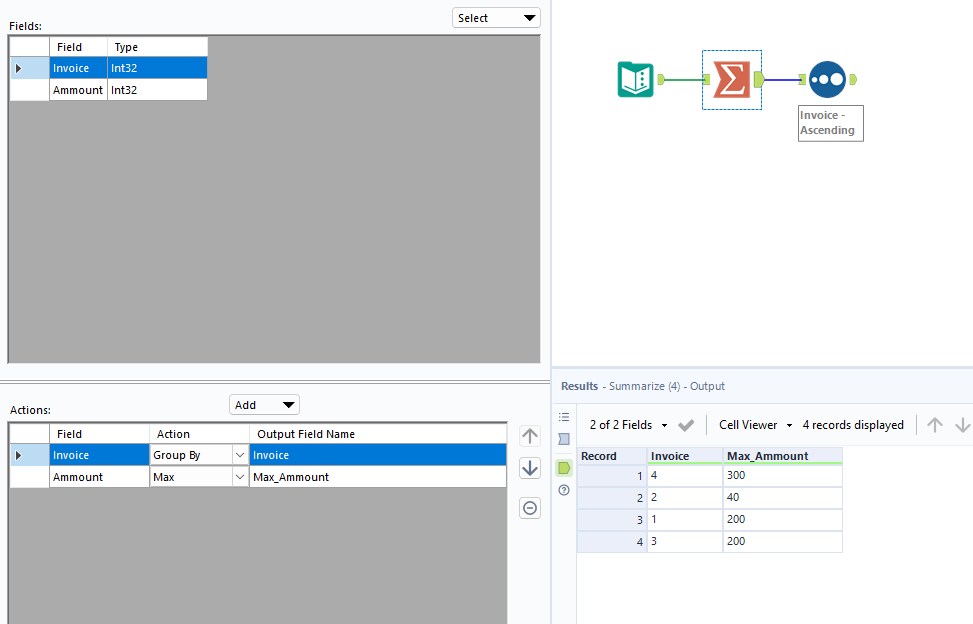Viewport: 973px width, 624px height.
Task: Move the Ammount action up
Action: tap(529, 435)
